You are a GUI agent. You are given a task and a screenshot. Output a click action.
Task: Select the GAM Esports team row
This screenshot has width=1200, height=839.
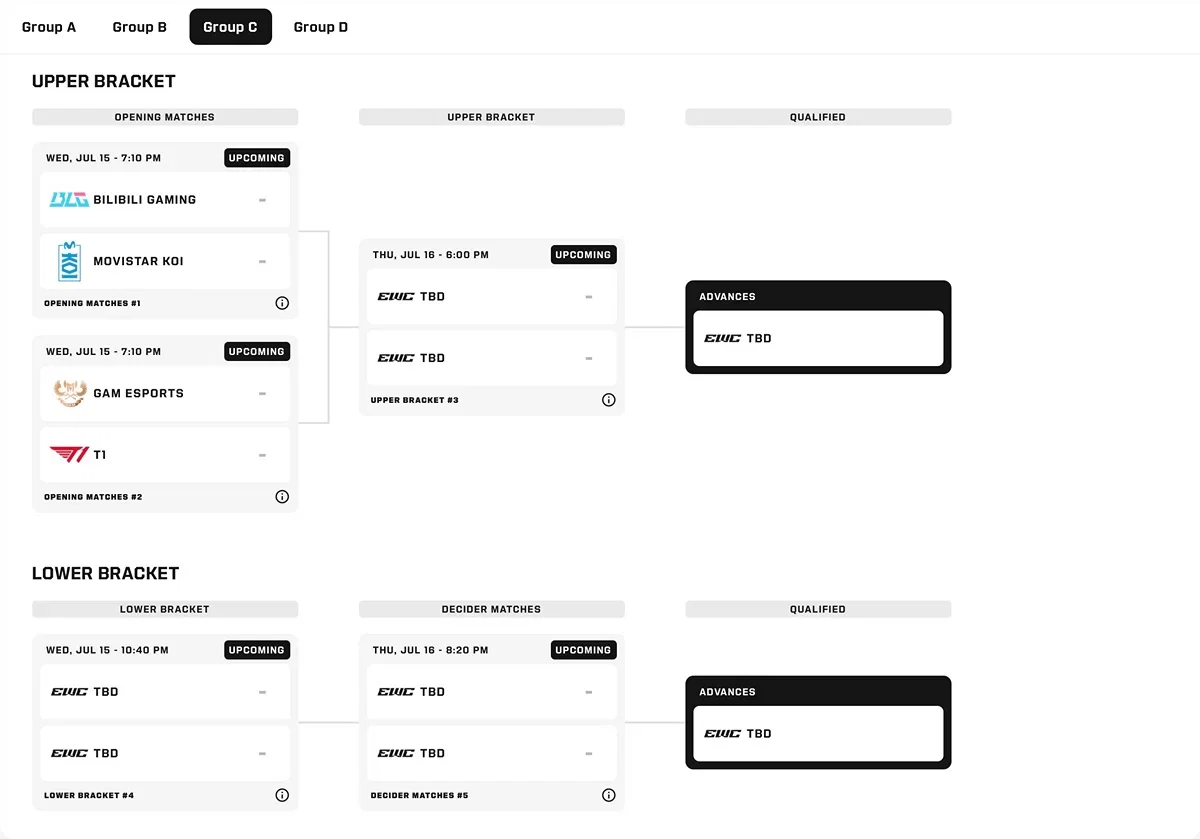pos(165,393)
